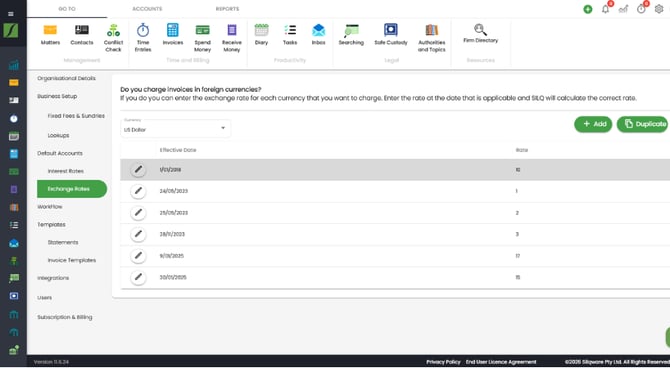Edit the row with rate 1

[x=138, y=191]
